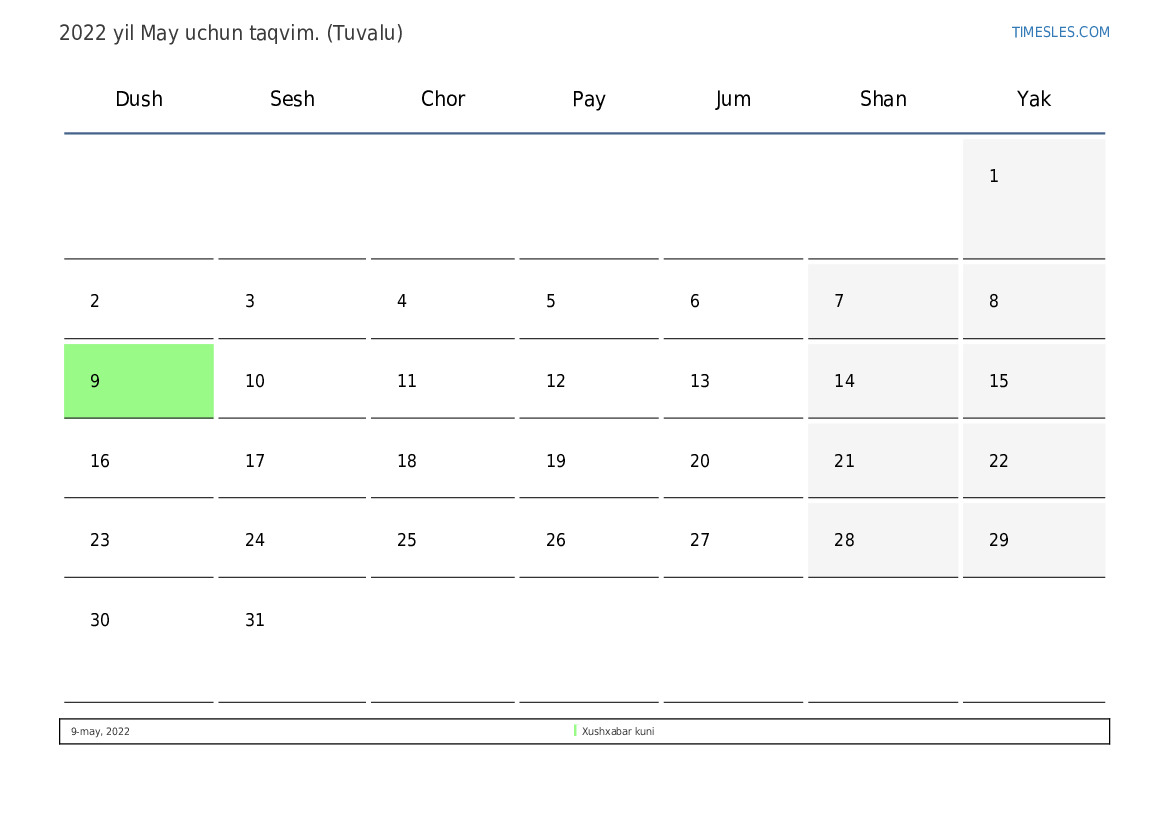
Task: Open the TIMESLES.COM link
Action: click(x=1060, y=32)
